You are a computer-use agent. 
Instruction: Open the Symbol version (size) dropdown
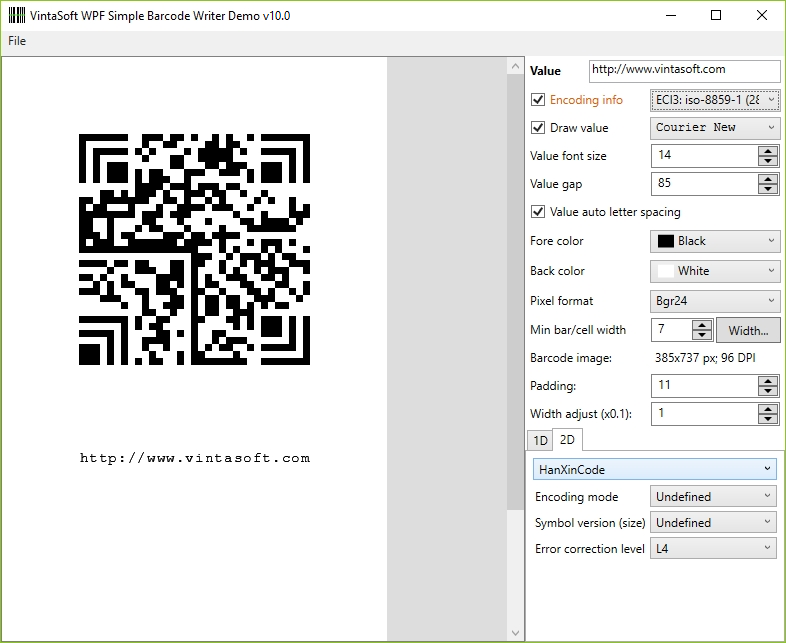tap(713, 523)
